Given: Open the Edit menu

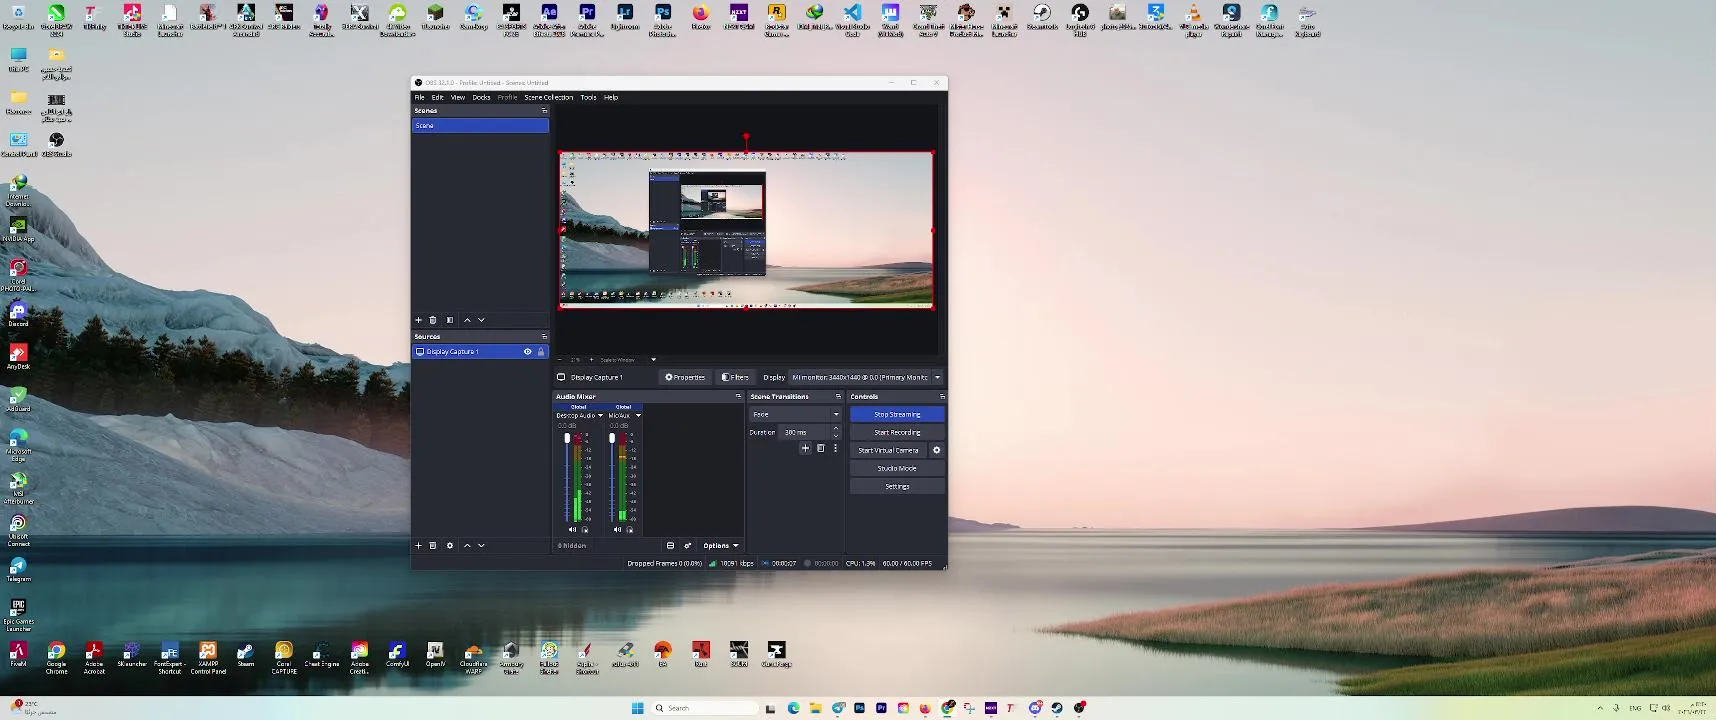Looking at the screenshot, I should pyautogui.click(x=438, y=97).
